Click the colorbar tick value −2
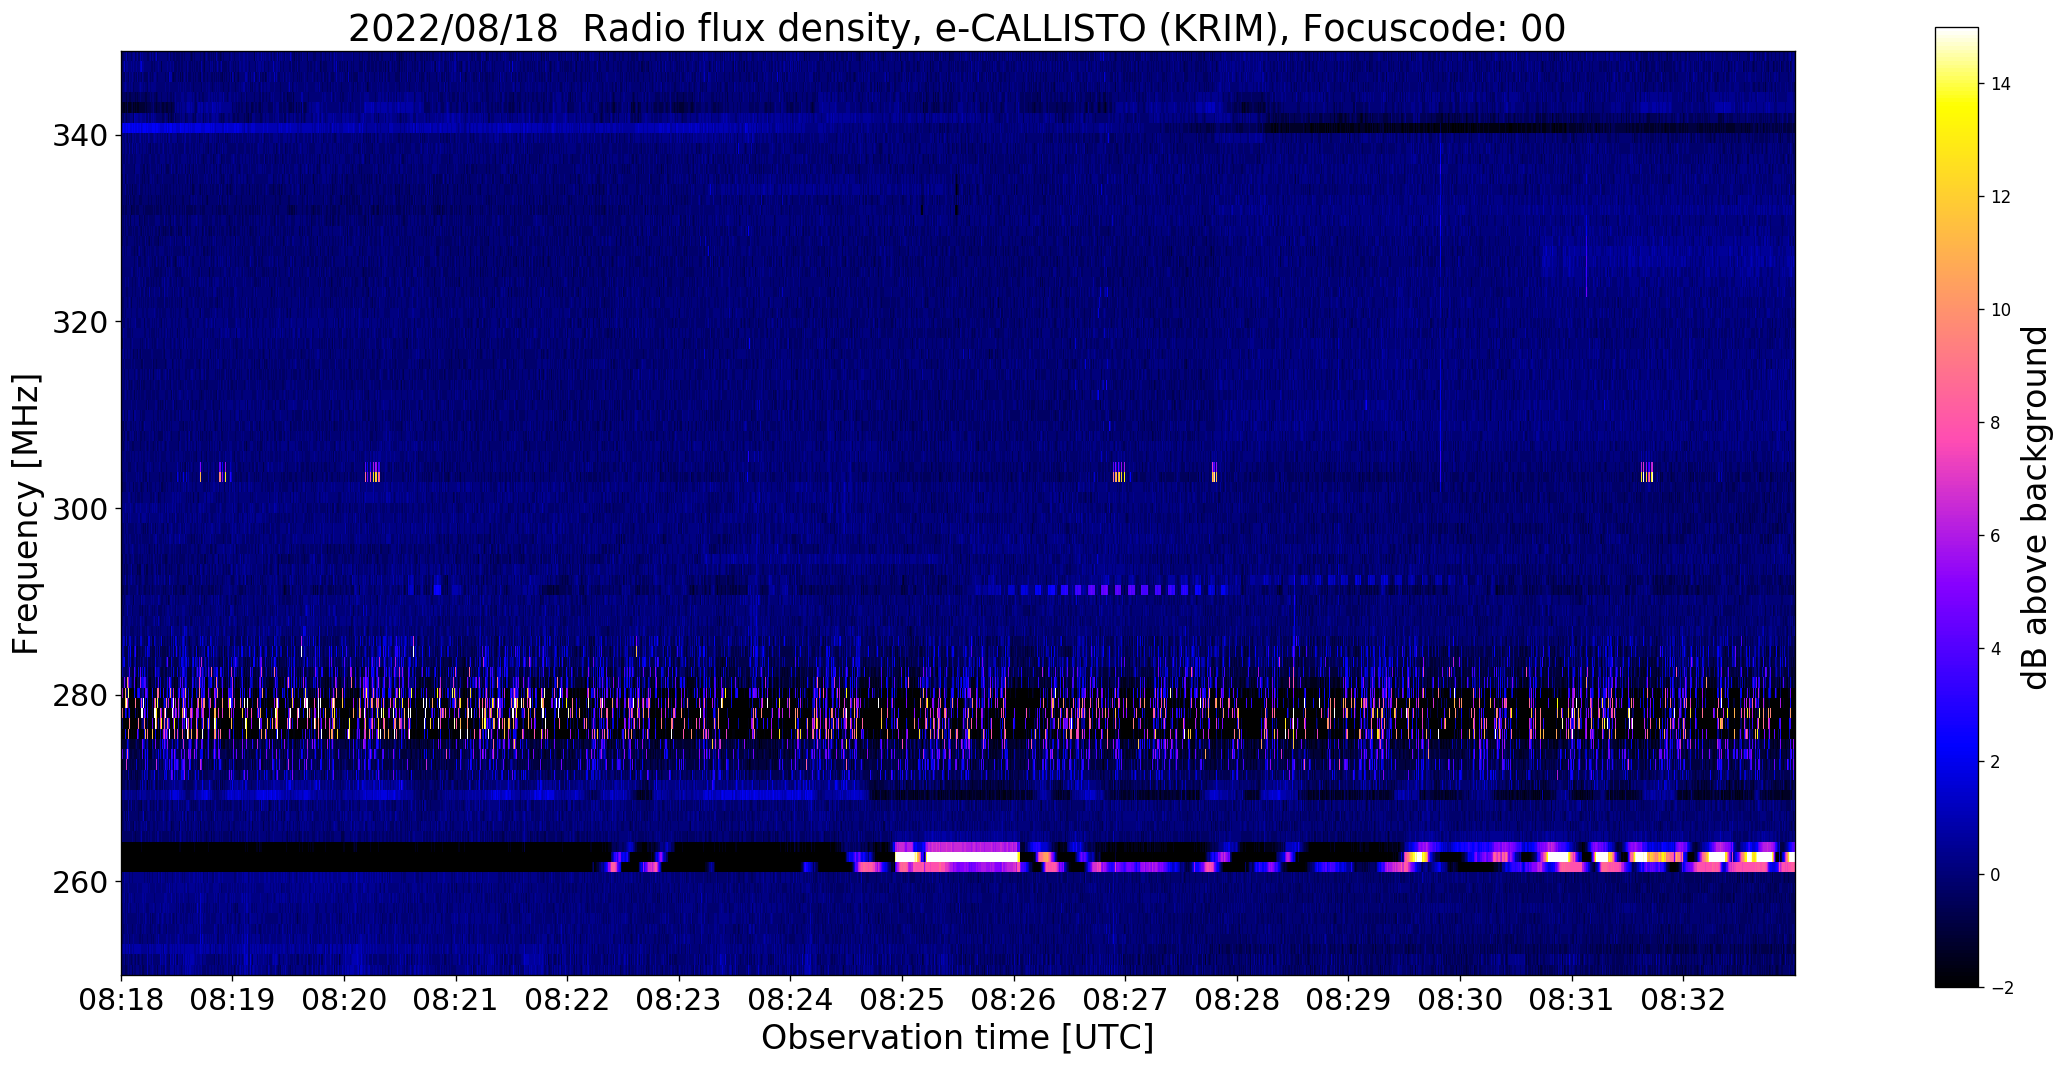 (2001, 988)
